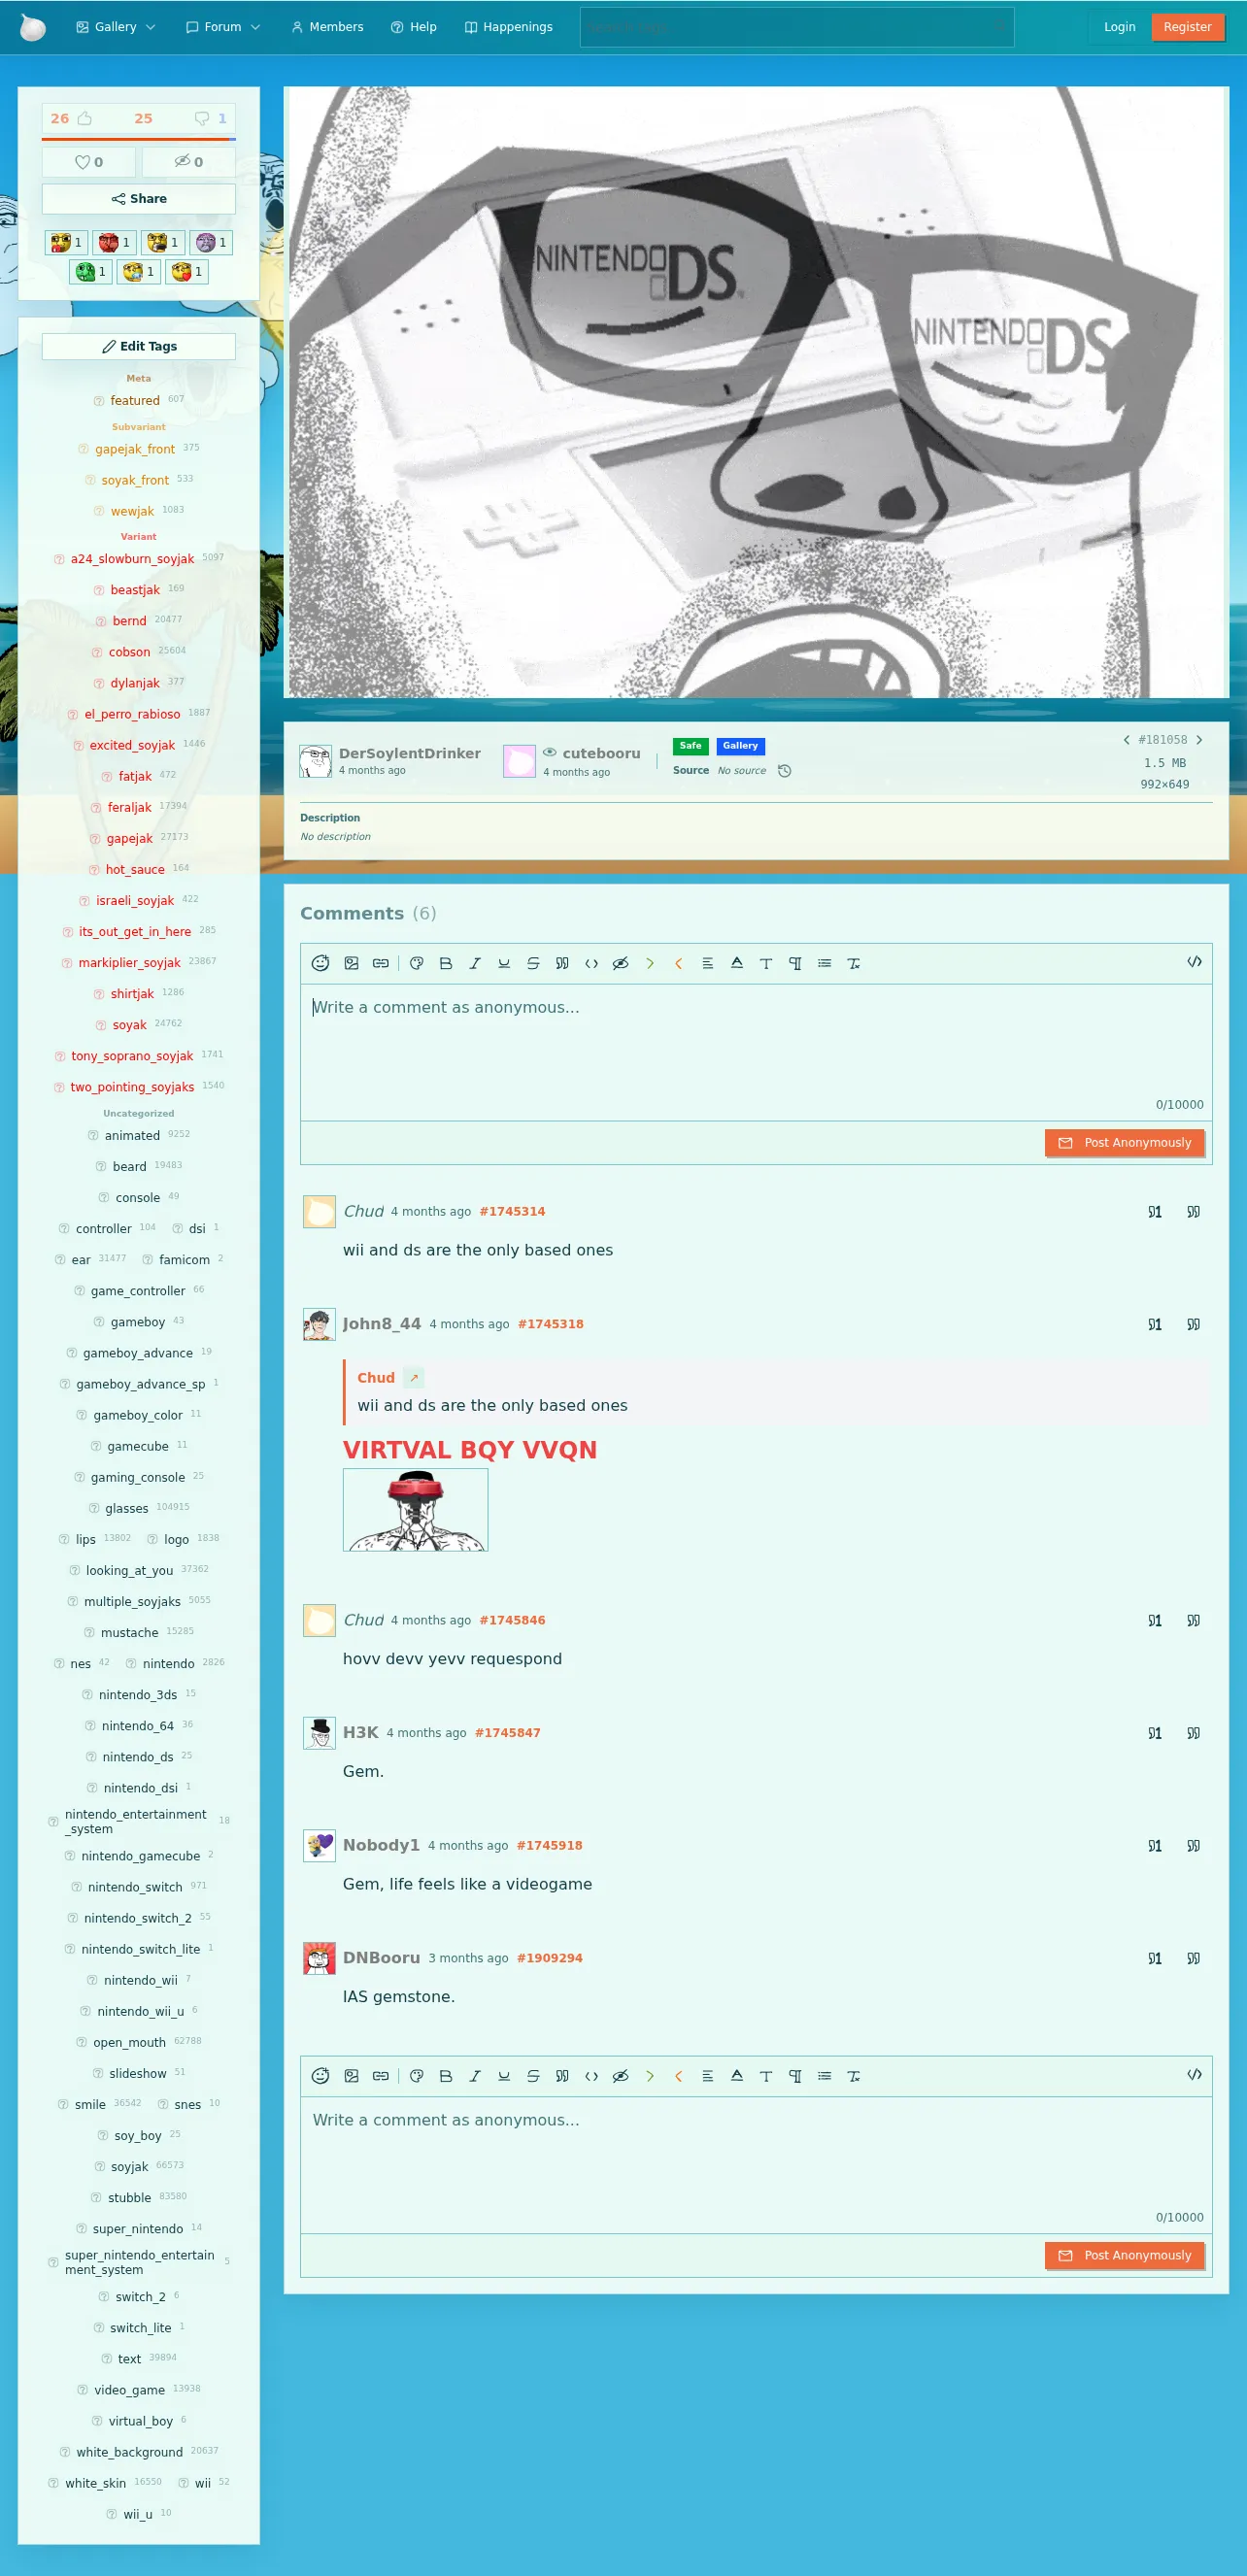Image resolution: width=1247 pixels, height=2576 pixels.
Task: Apply italic in the upper comment editor
Action: point(475,963)
